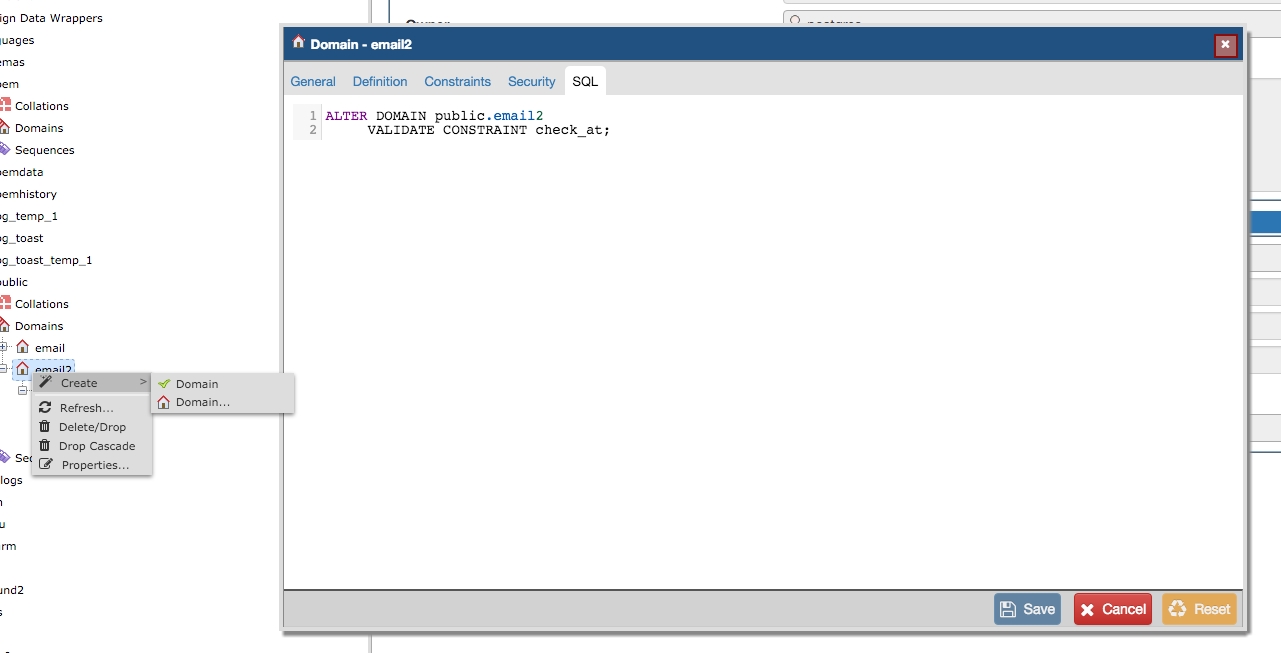Screen dimensions: 1281x653
Task: Click the house icon beside the email domain
Action: point(22,347)
